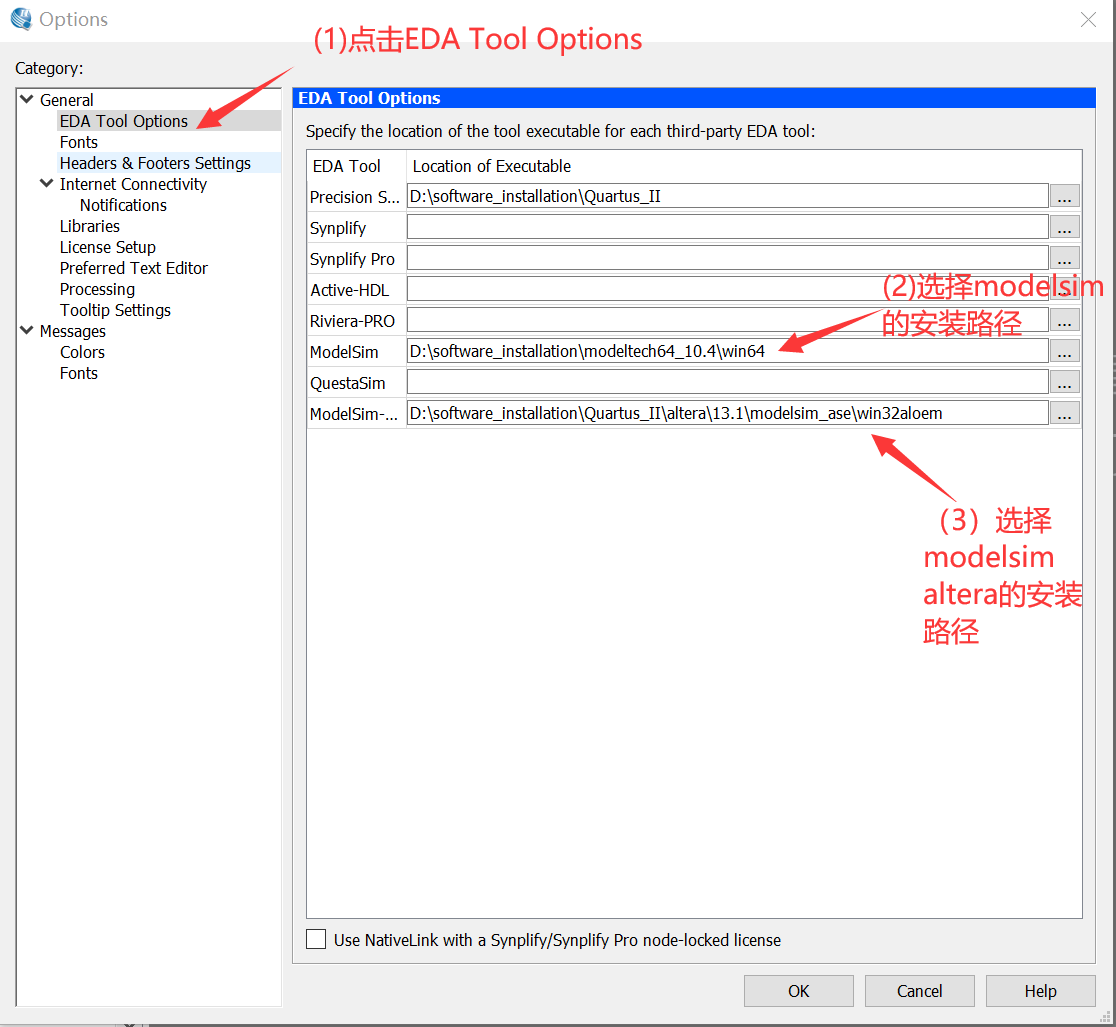Viewport: 1116px width, 1027px height.
Task: Browse for ModelSim-Altera executable location
Action: (x=1065, y=413)
